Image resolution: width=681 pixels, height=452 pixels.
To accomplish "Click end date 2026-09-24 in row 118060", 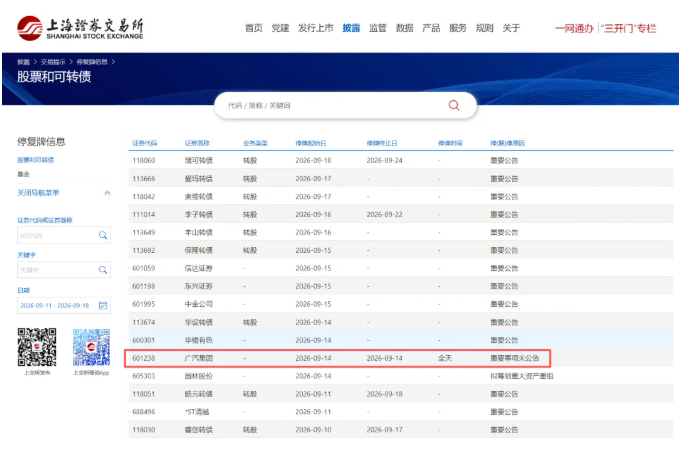I will pyautogui.click(x=384, y=161).
